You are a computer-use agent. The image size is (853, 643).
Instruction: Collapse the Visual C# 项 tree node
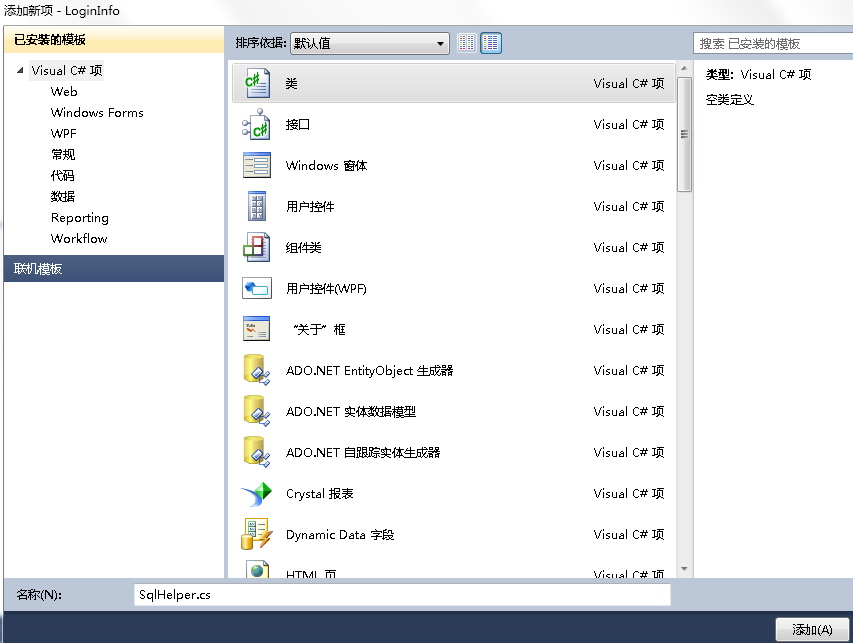click(x=20, y=70)
